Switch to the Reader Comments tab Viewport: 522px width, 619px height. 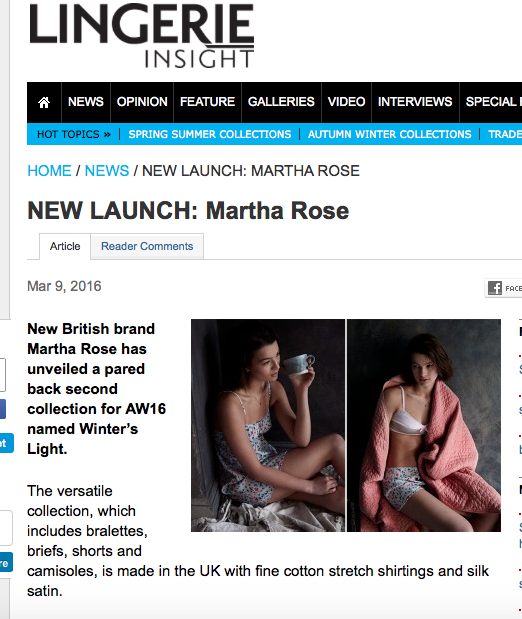(147, 246)
